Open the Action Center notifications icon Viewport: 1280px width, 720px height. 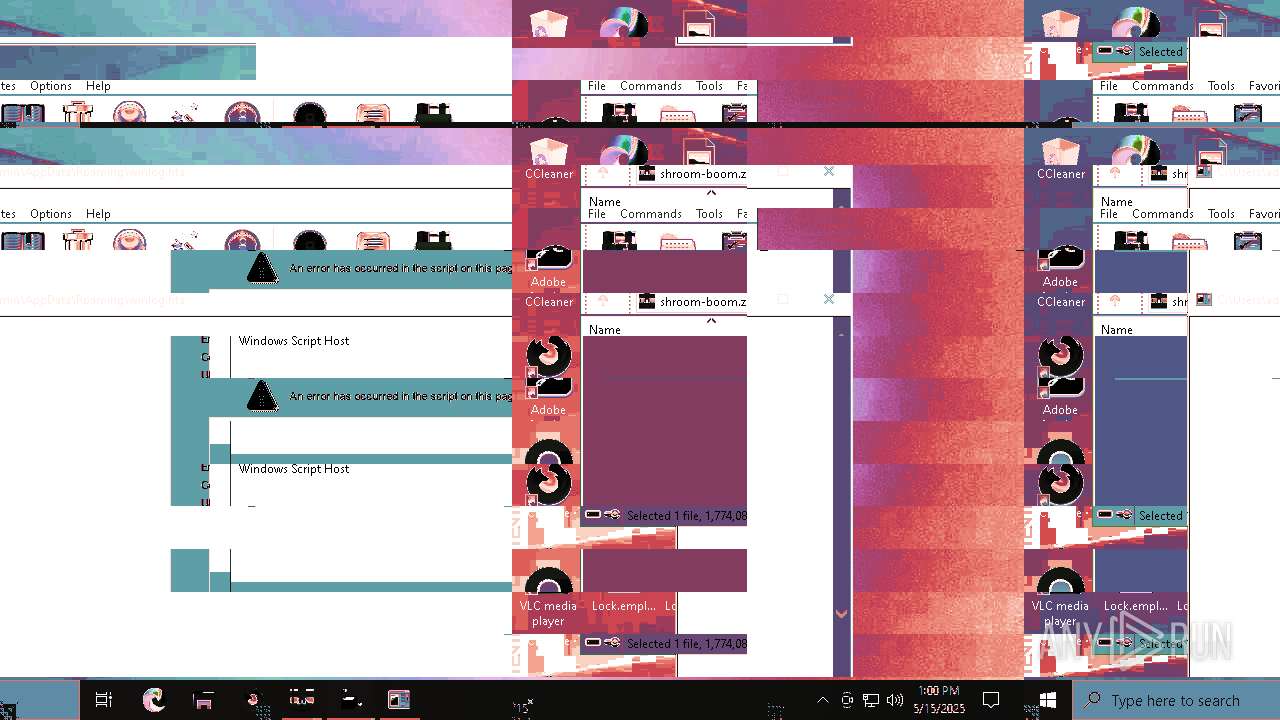coord(991,700)
